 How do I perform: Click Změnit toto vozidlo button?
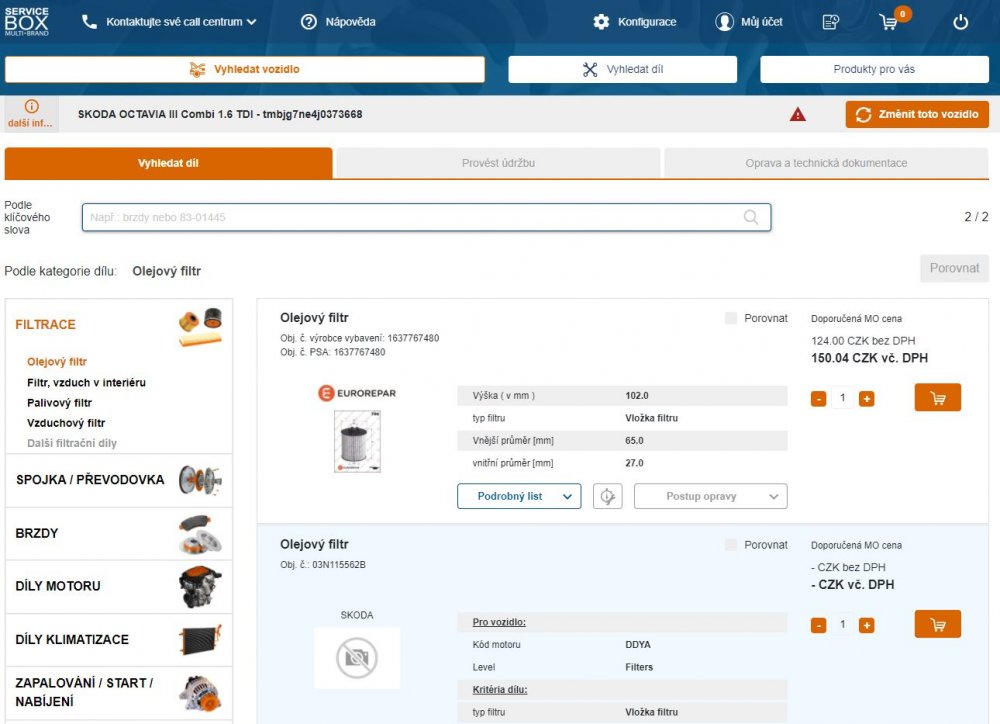(917, 115)
